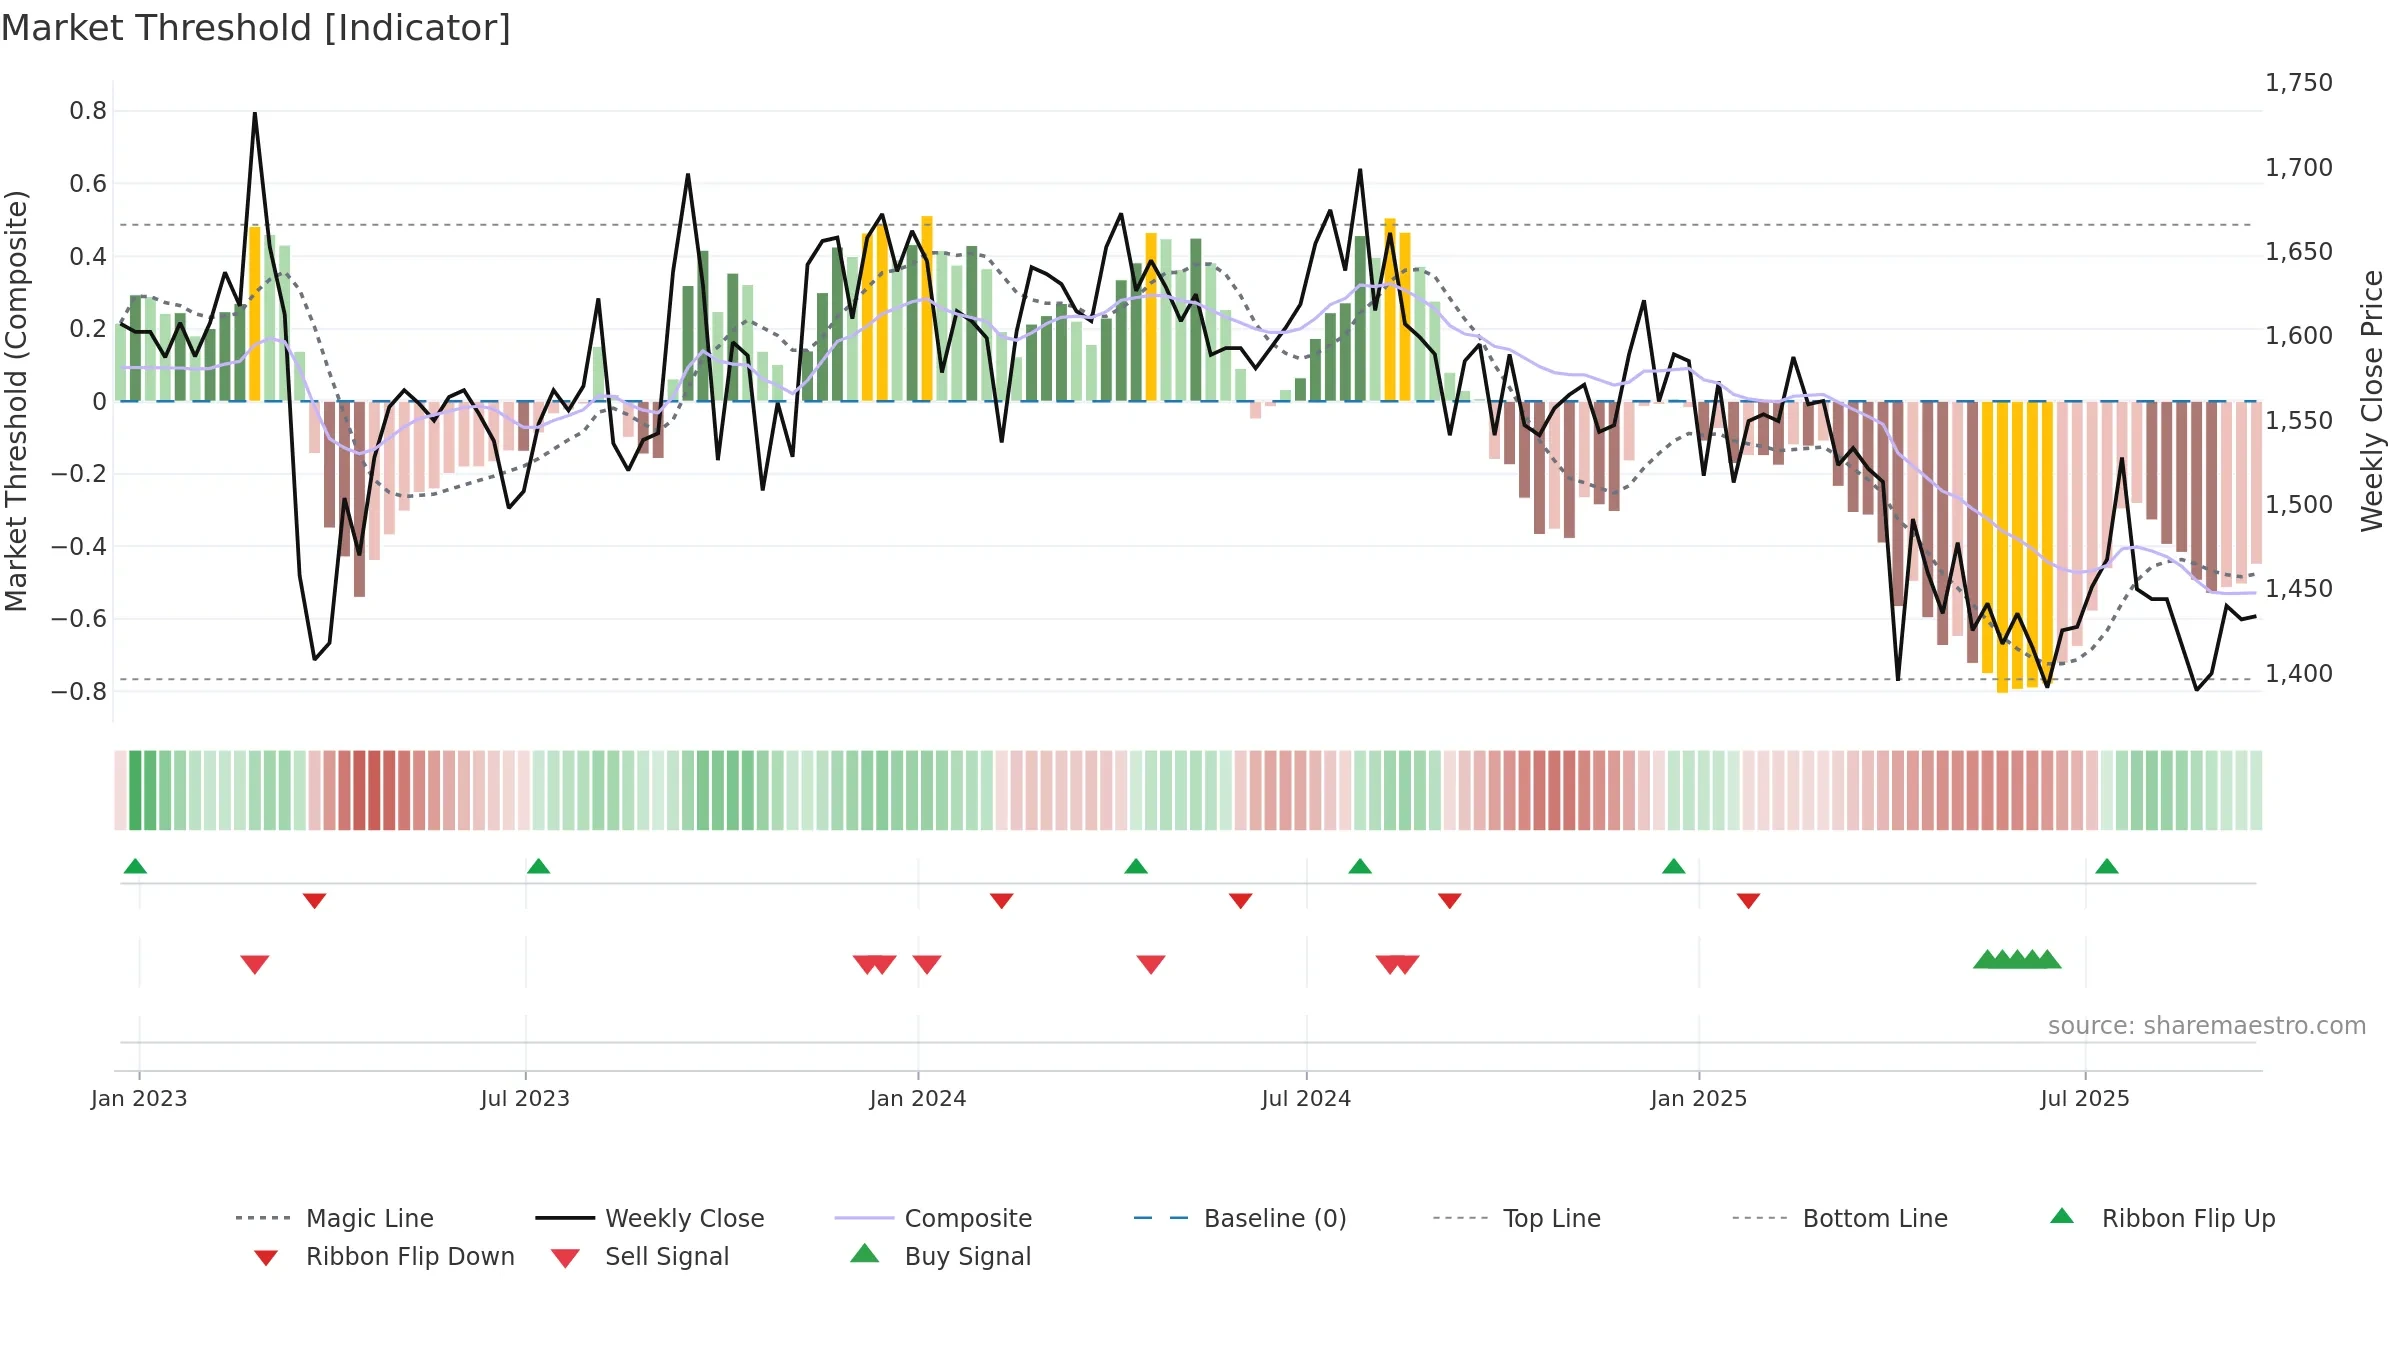Click the green Buy Signal legend triangle

coord(865,1253)
